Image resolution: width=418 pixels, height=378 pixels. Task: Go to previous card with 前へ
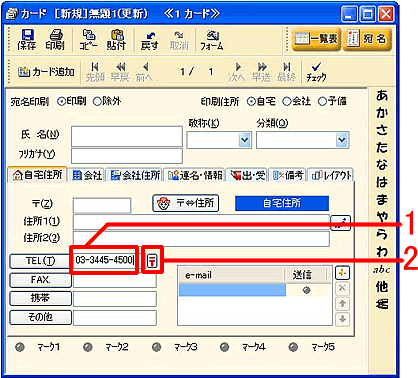144,72
